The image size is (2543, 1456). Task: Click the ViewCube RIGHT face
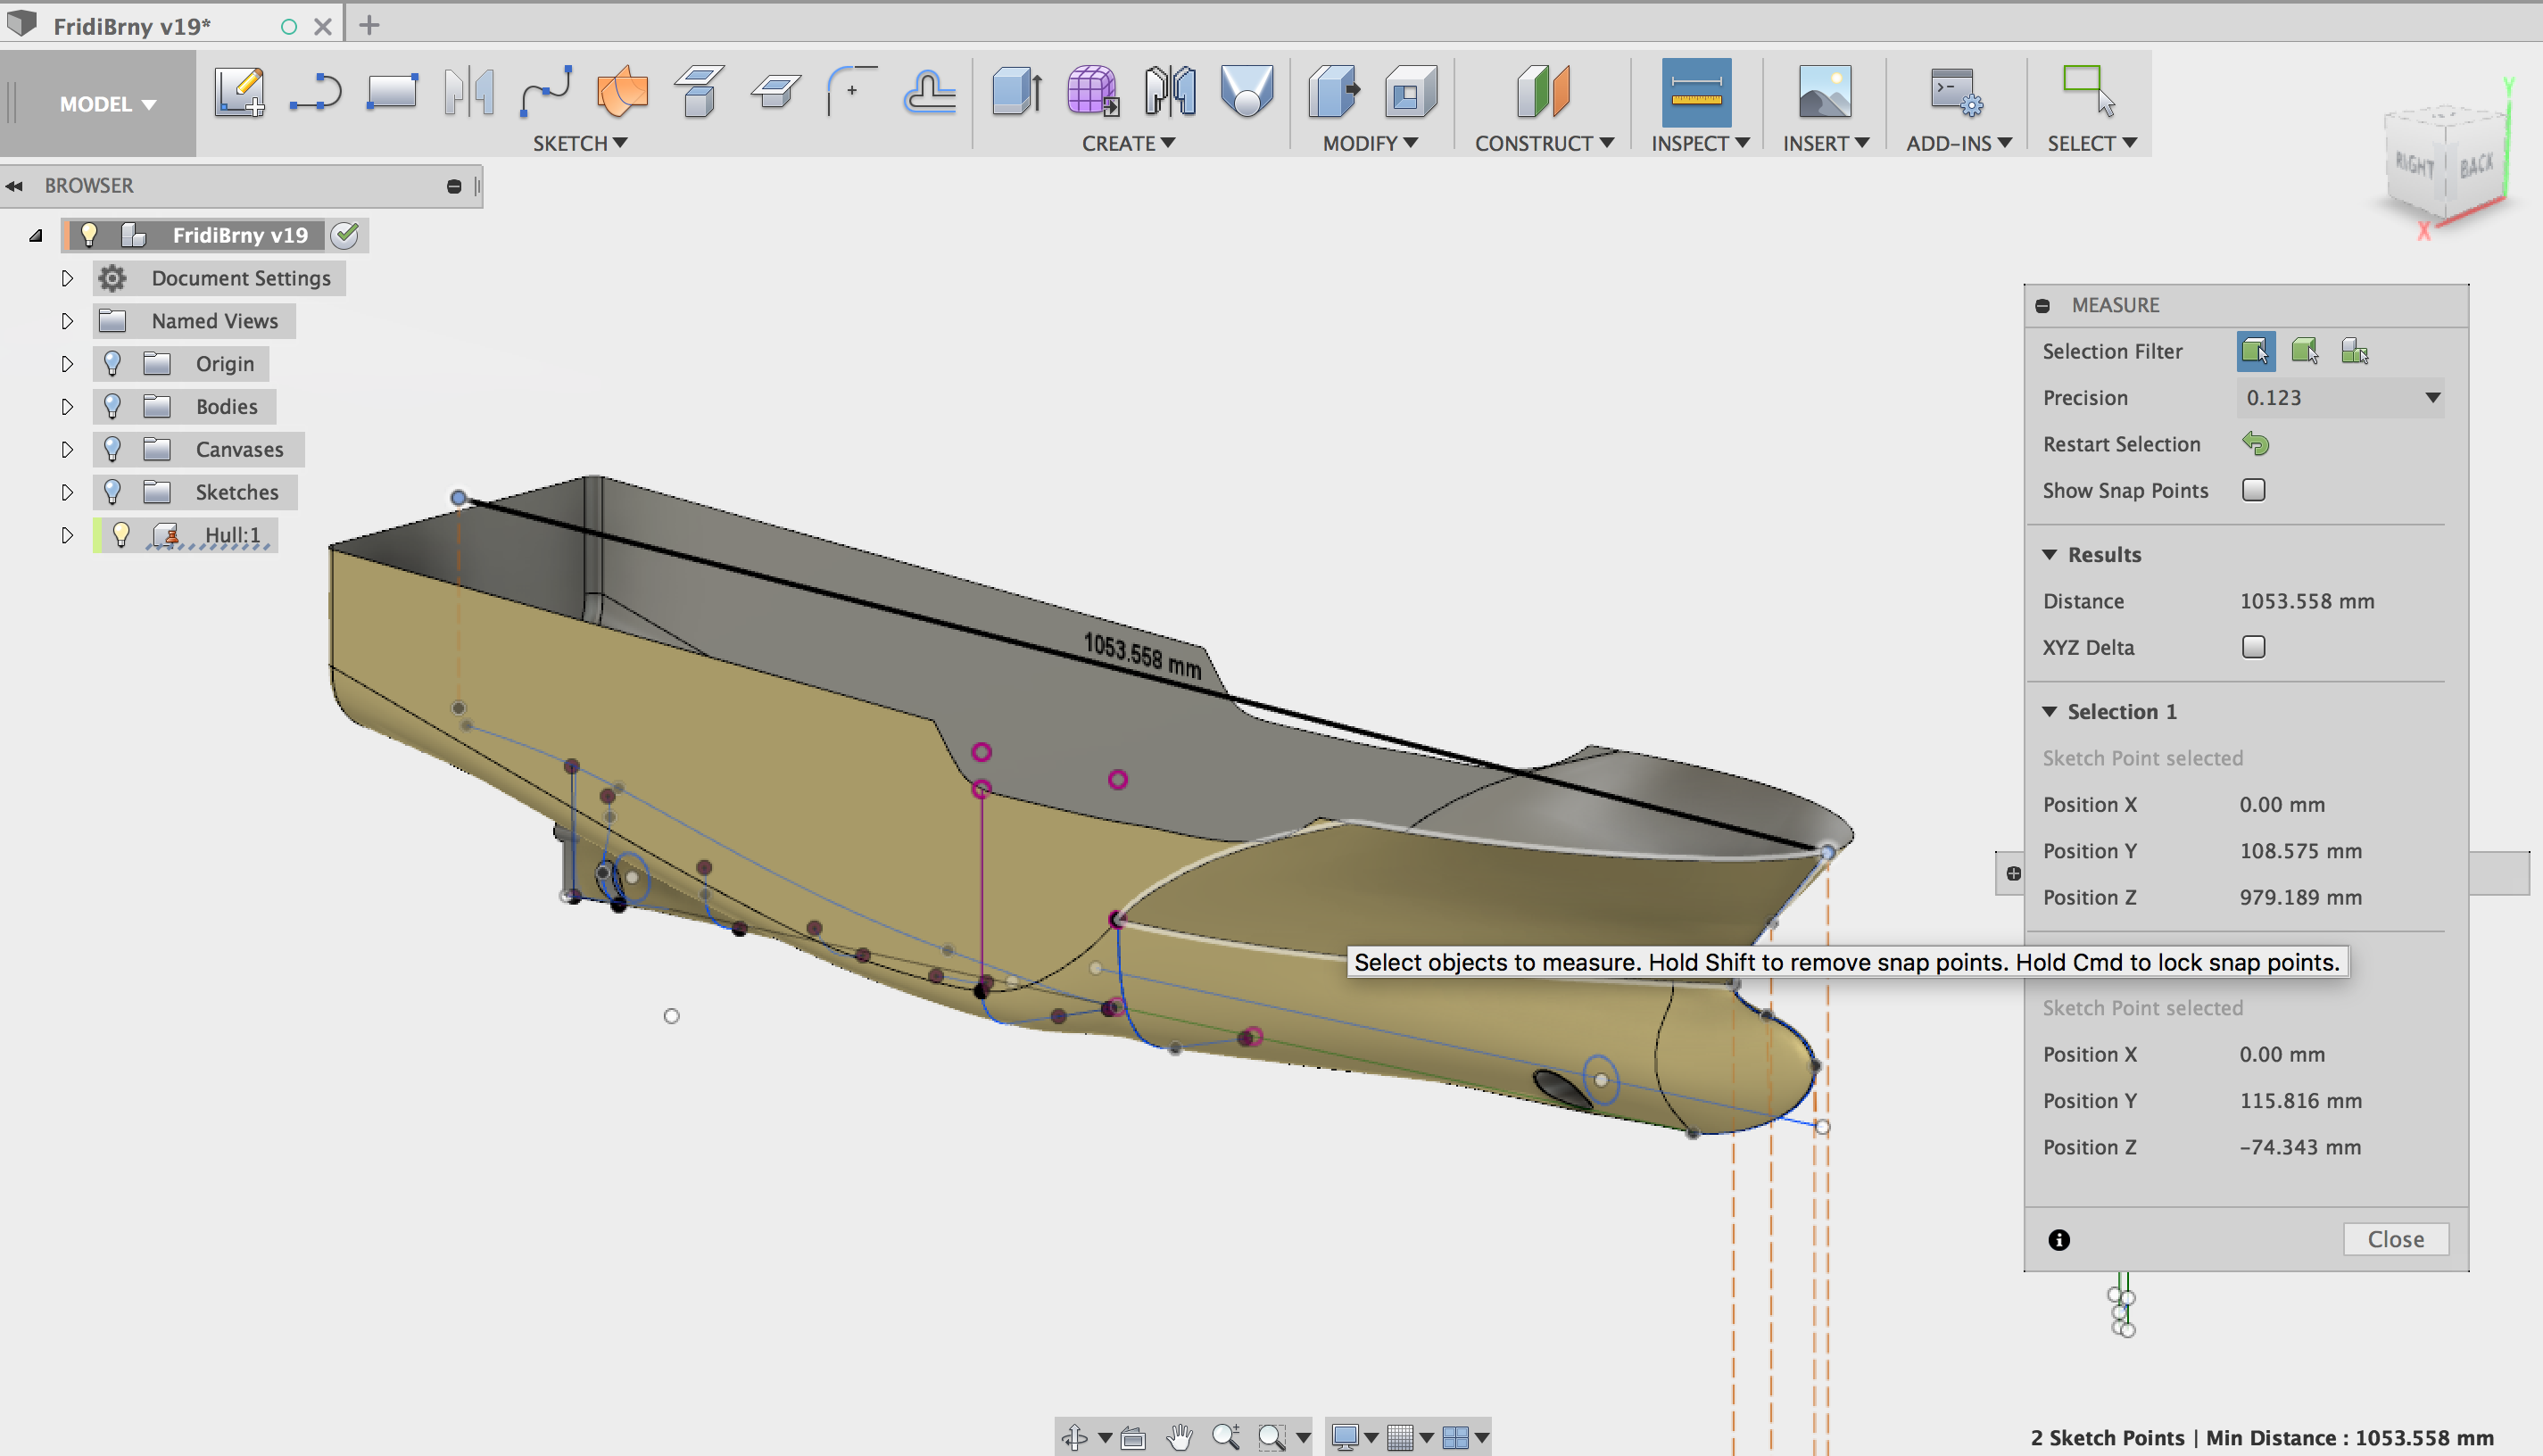[x=2413, y=165]
